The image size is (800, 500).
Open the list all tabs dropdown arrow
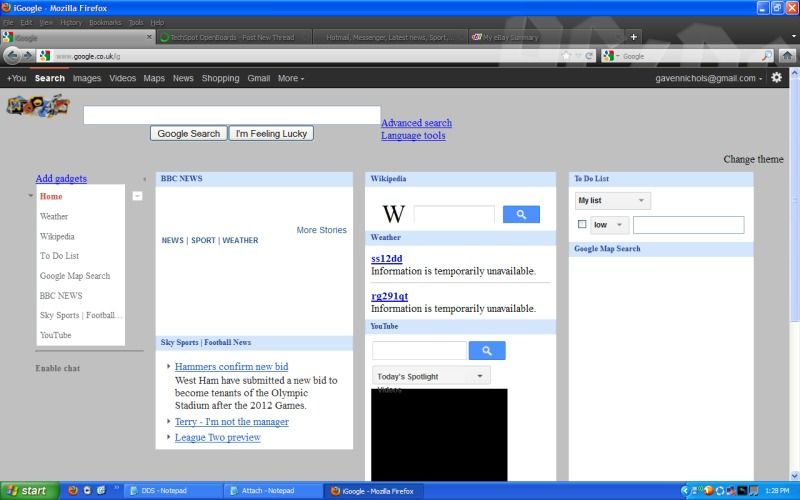tap(793, 37)
